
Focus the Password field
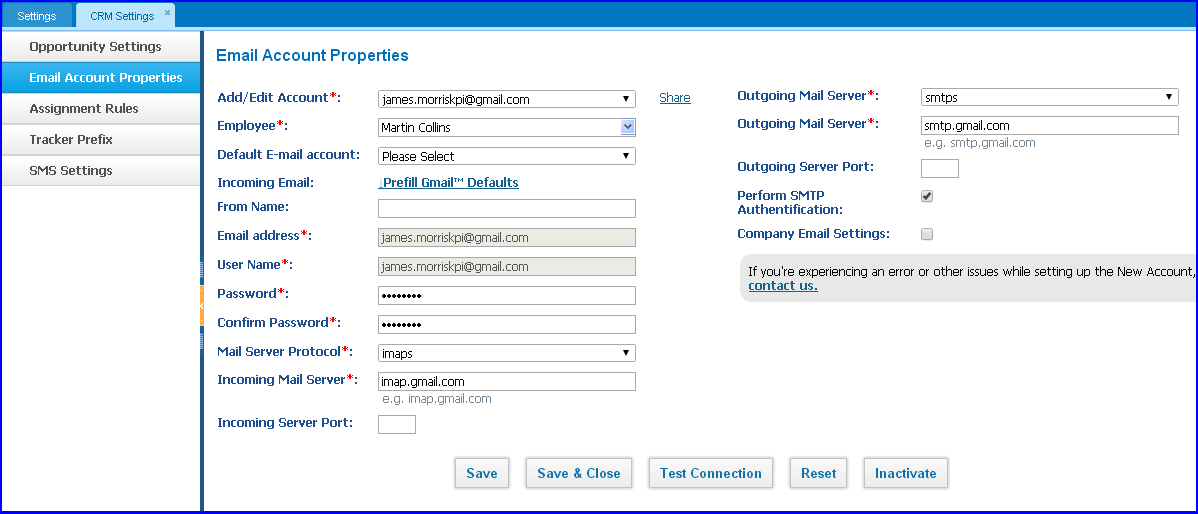pyautogui.click(x=507, y=296)
